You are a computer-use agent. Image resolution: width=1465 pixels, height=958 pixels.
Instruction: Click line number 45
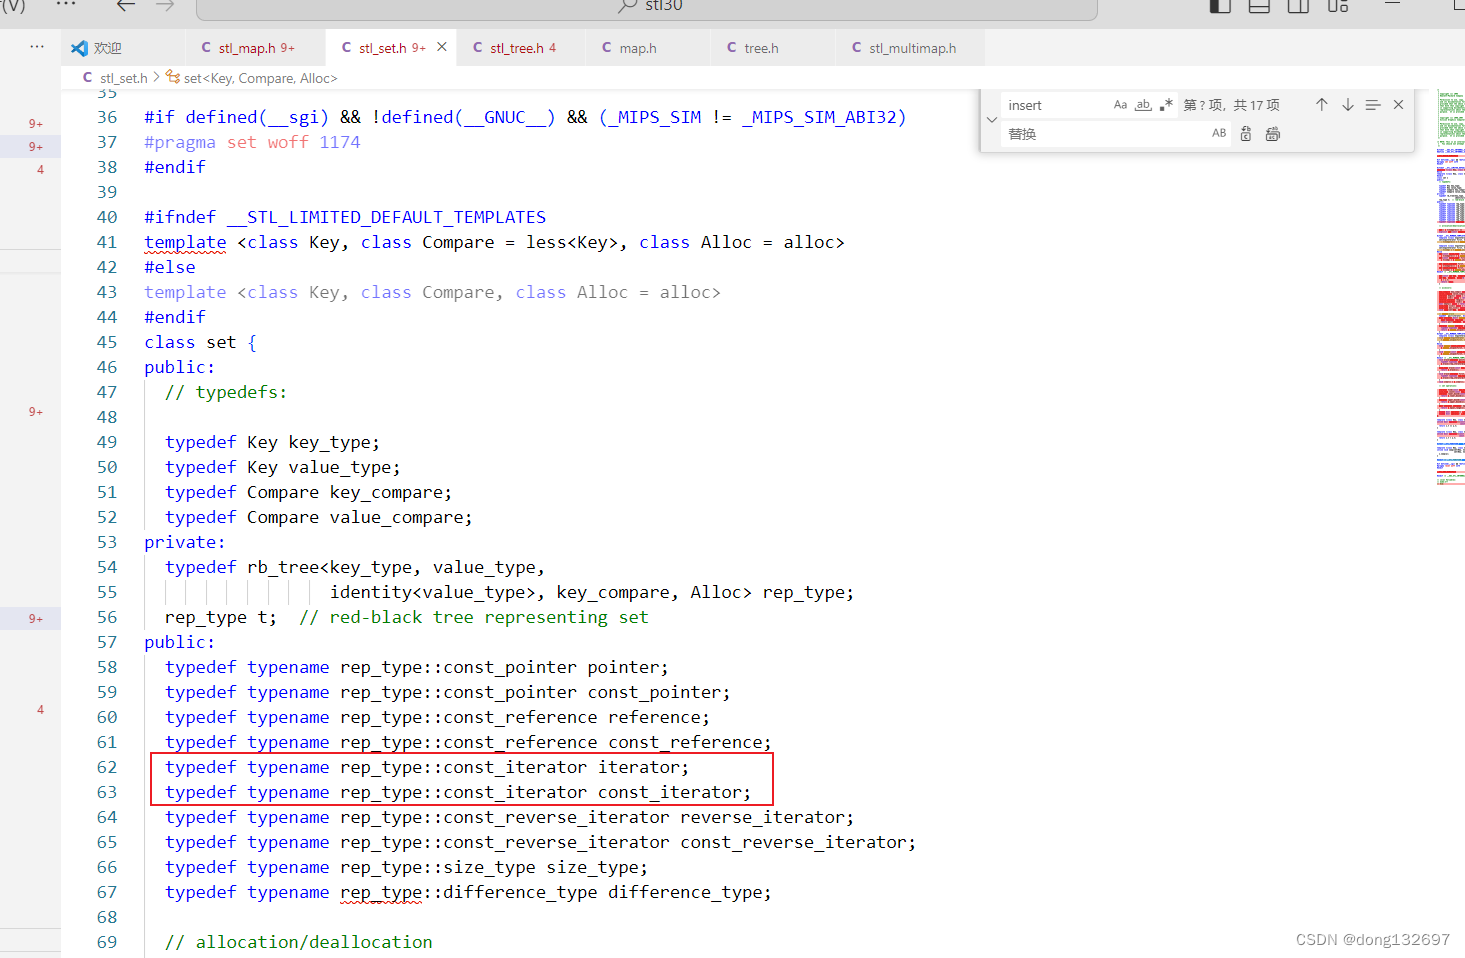(107, 342)
